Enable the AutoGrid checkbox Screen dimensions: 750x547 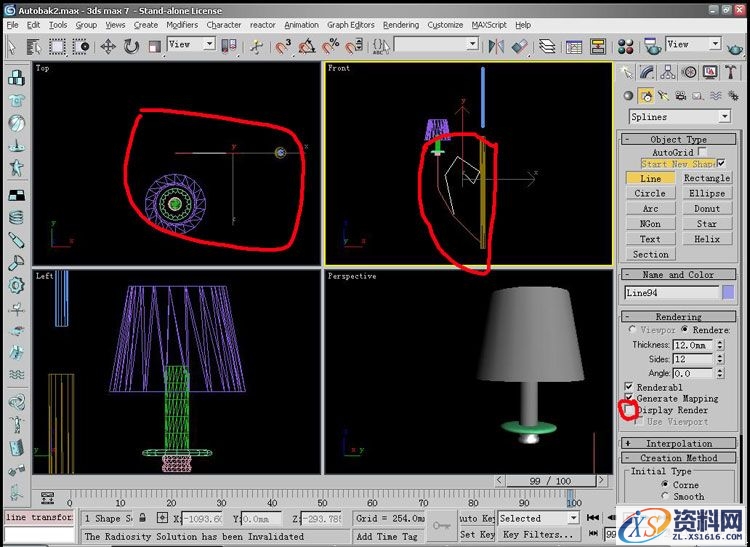click(x=702, y=152)
